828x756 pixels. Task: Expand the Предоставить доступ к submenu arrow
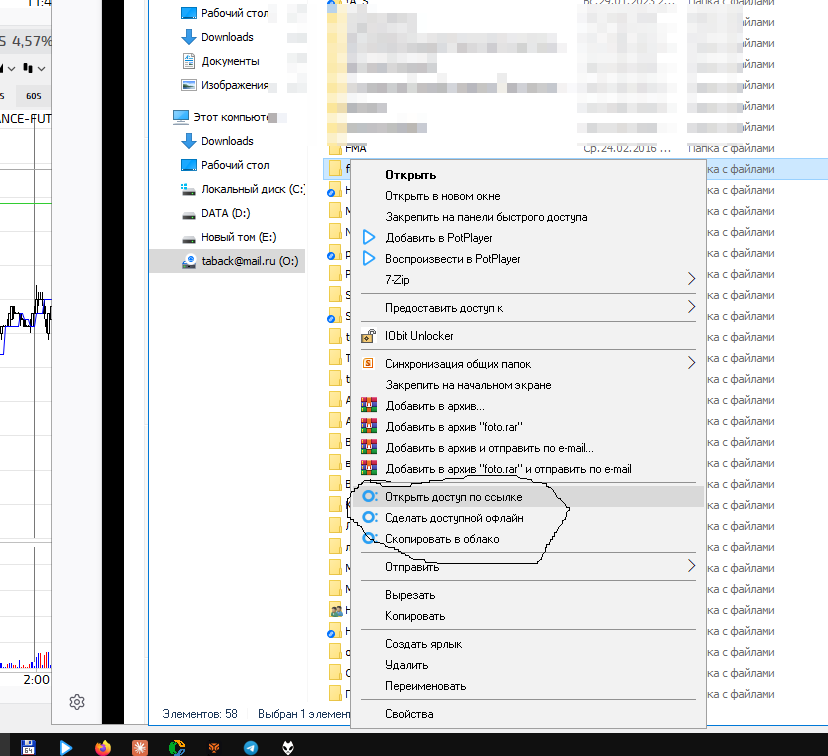(691, 307)
